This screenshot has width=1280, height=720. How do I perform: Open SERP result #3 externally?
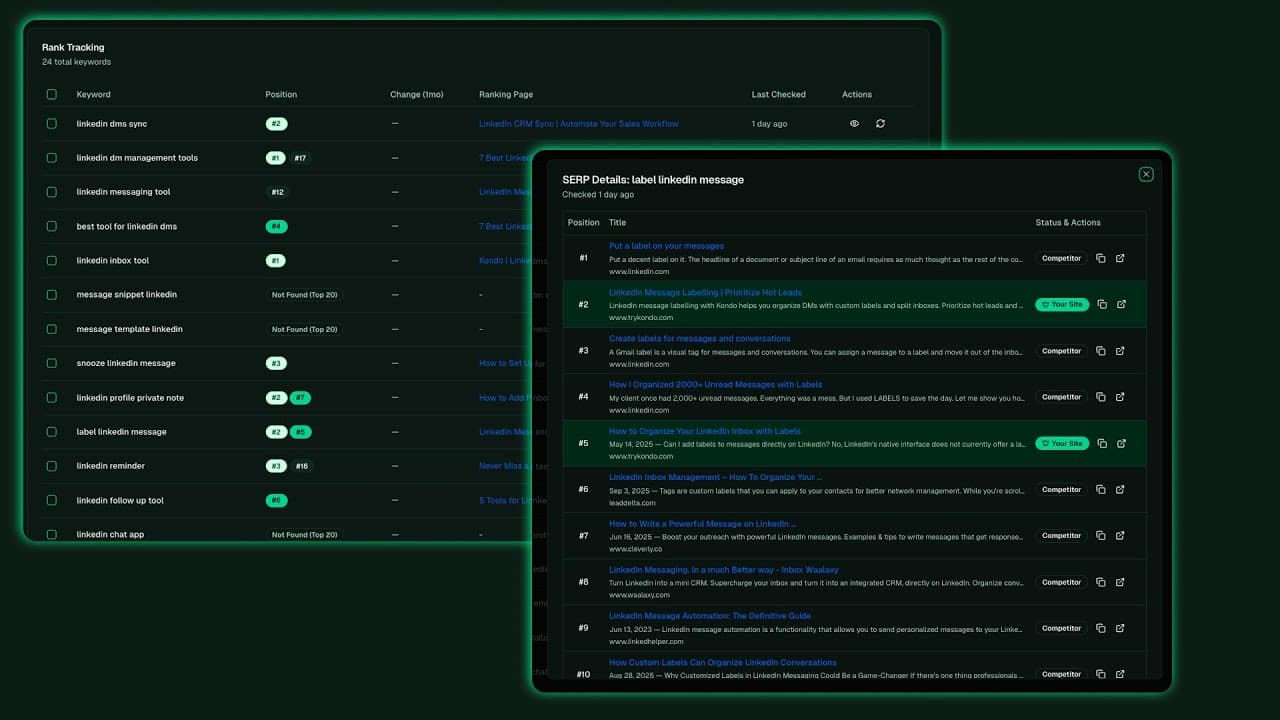1120,351
